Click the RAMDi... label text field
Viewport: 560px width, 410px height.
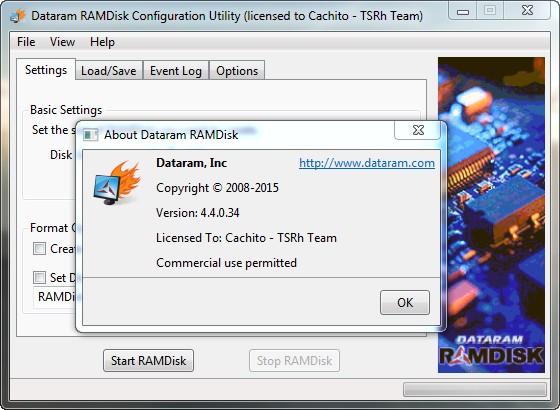(55, 297)
